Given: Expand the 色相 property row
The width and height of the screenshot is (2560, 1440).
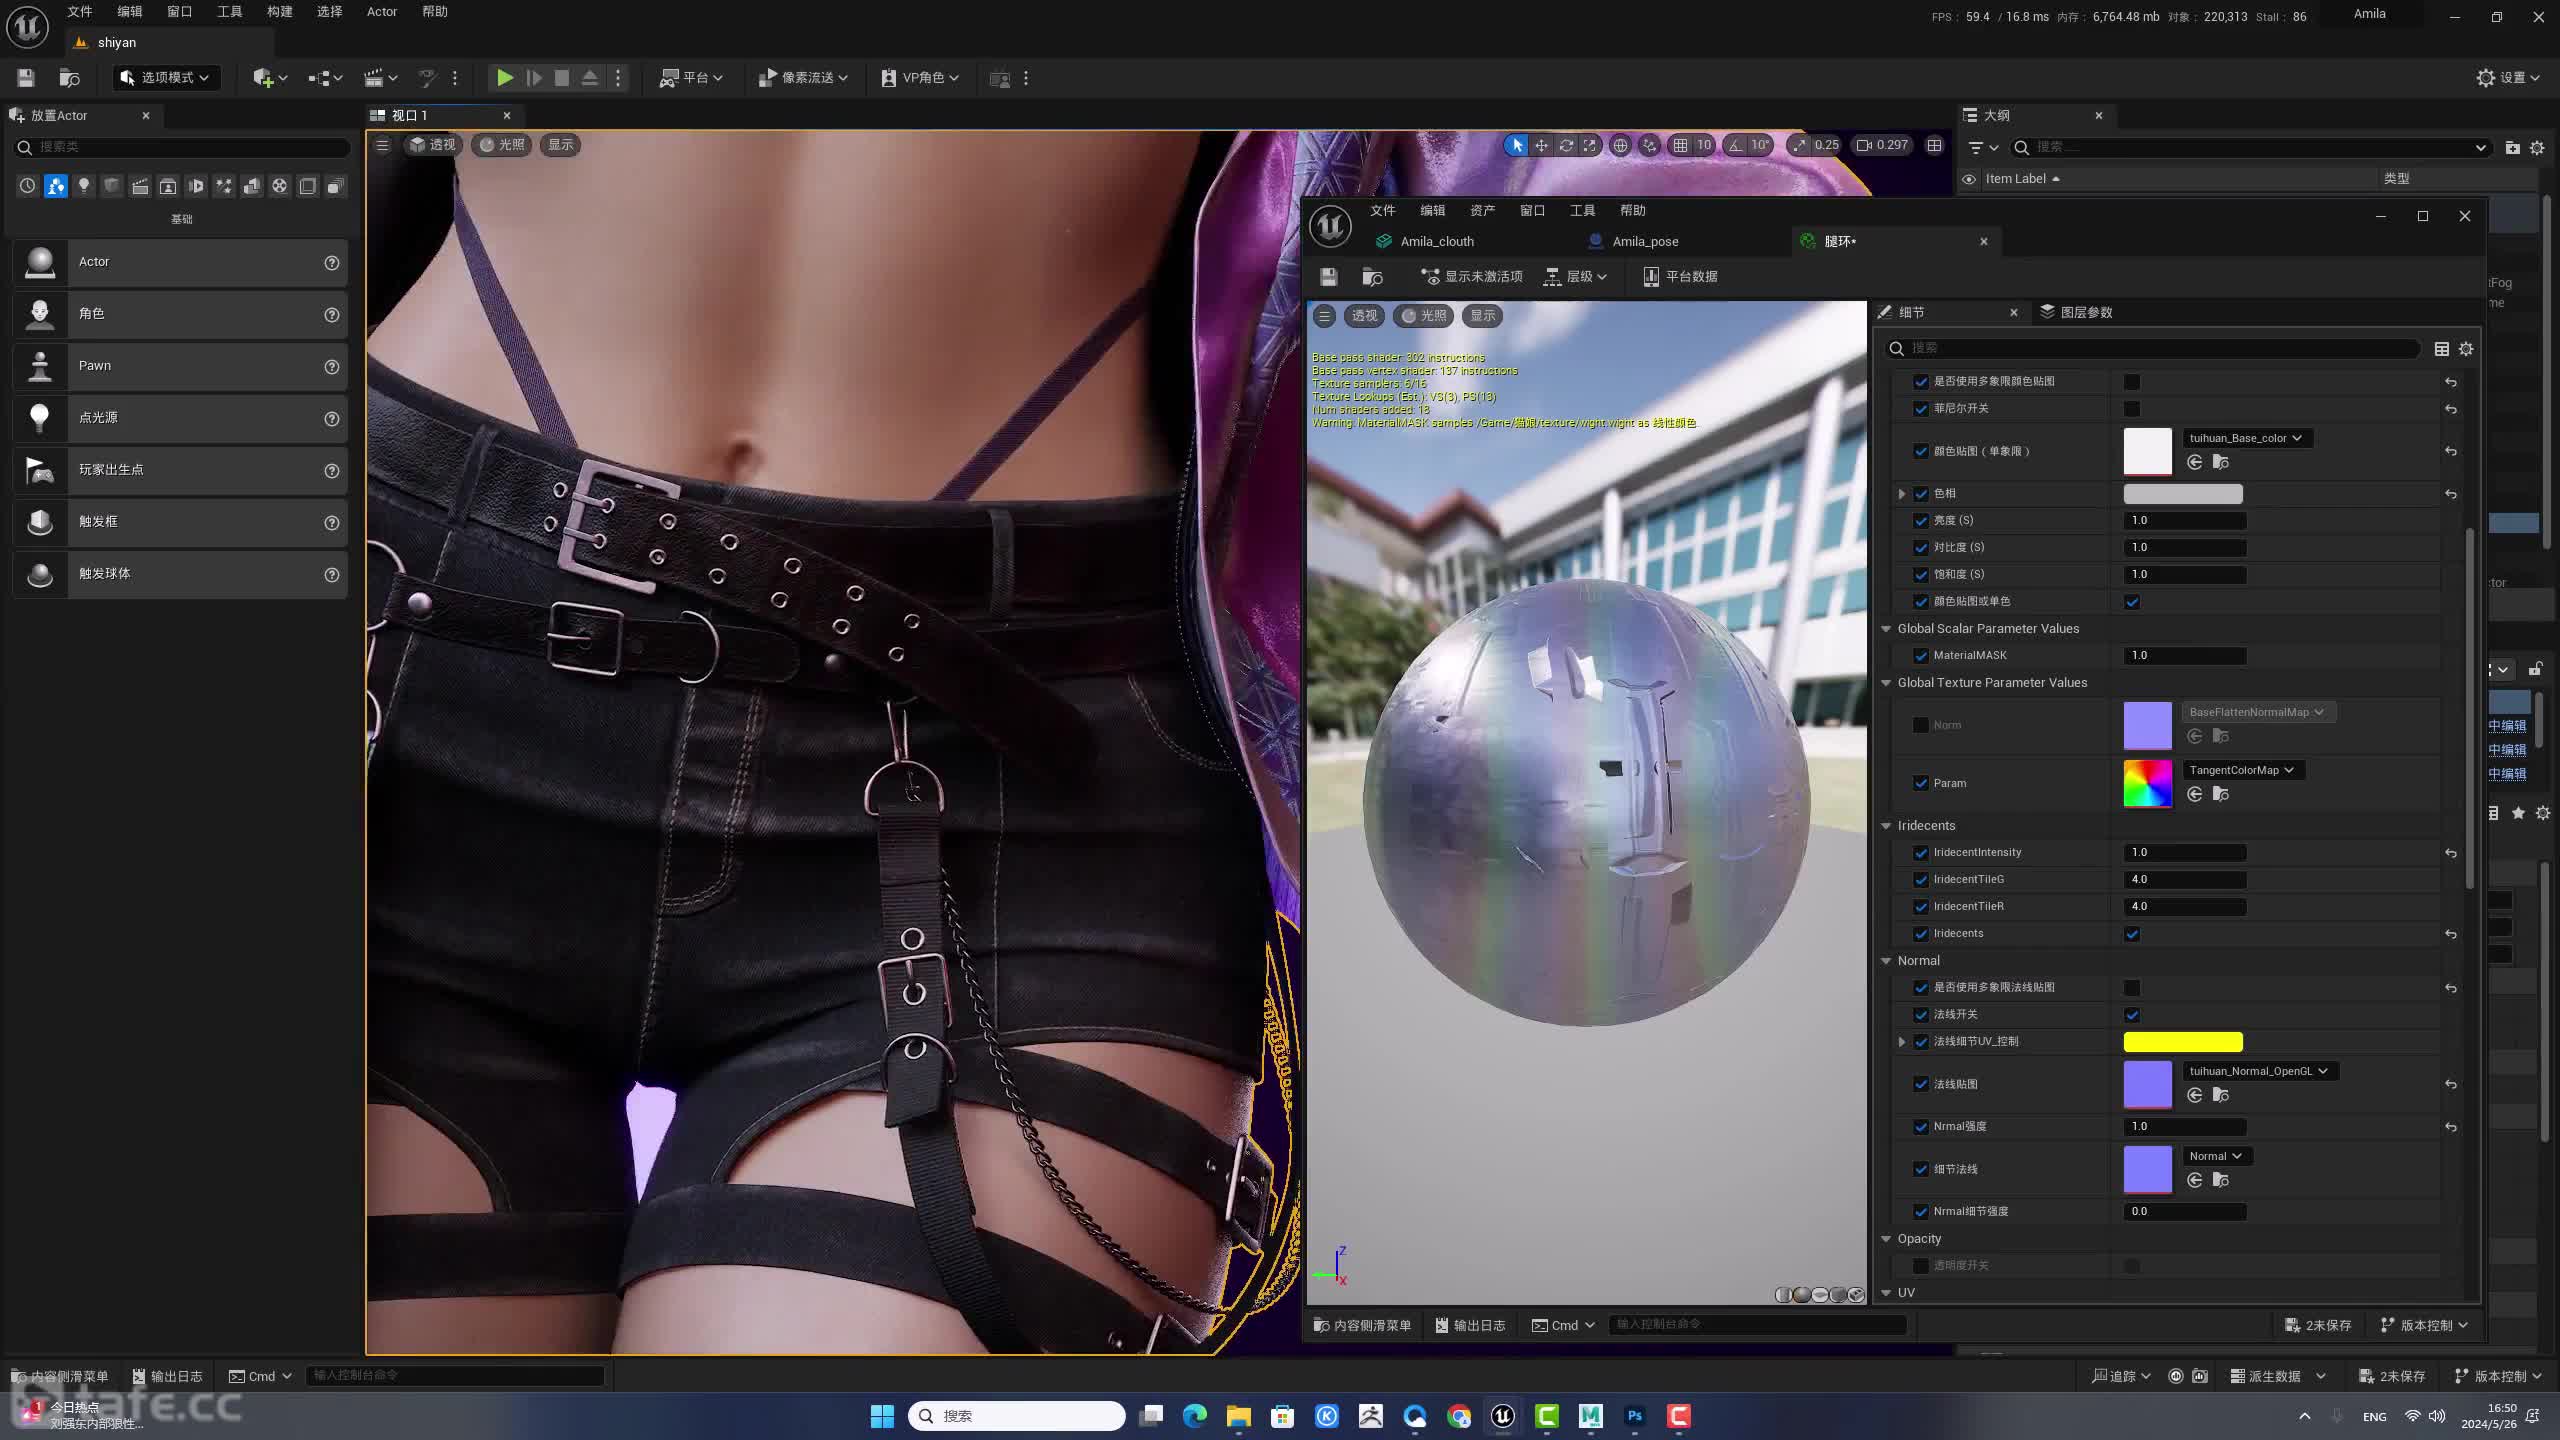Looking at the screenshot, I should [x=1902, y=494].
